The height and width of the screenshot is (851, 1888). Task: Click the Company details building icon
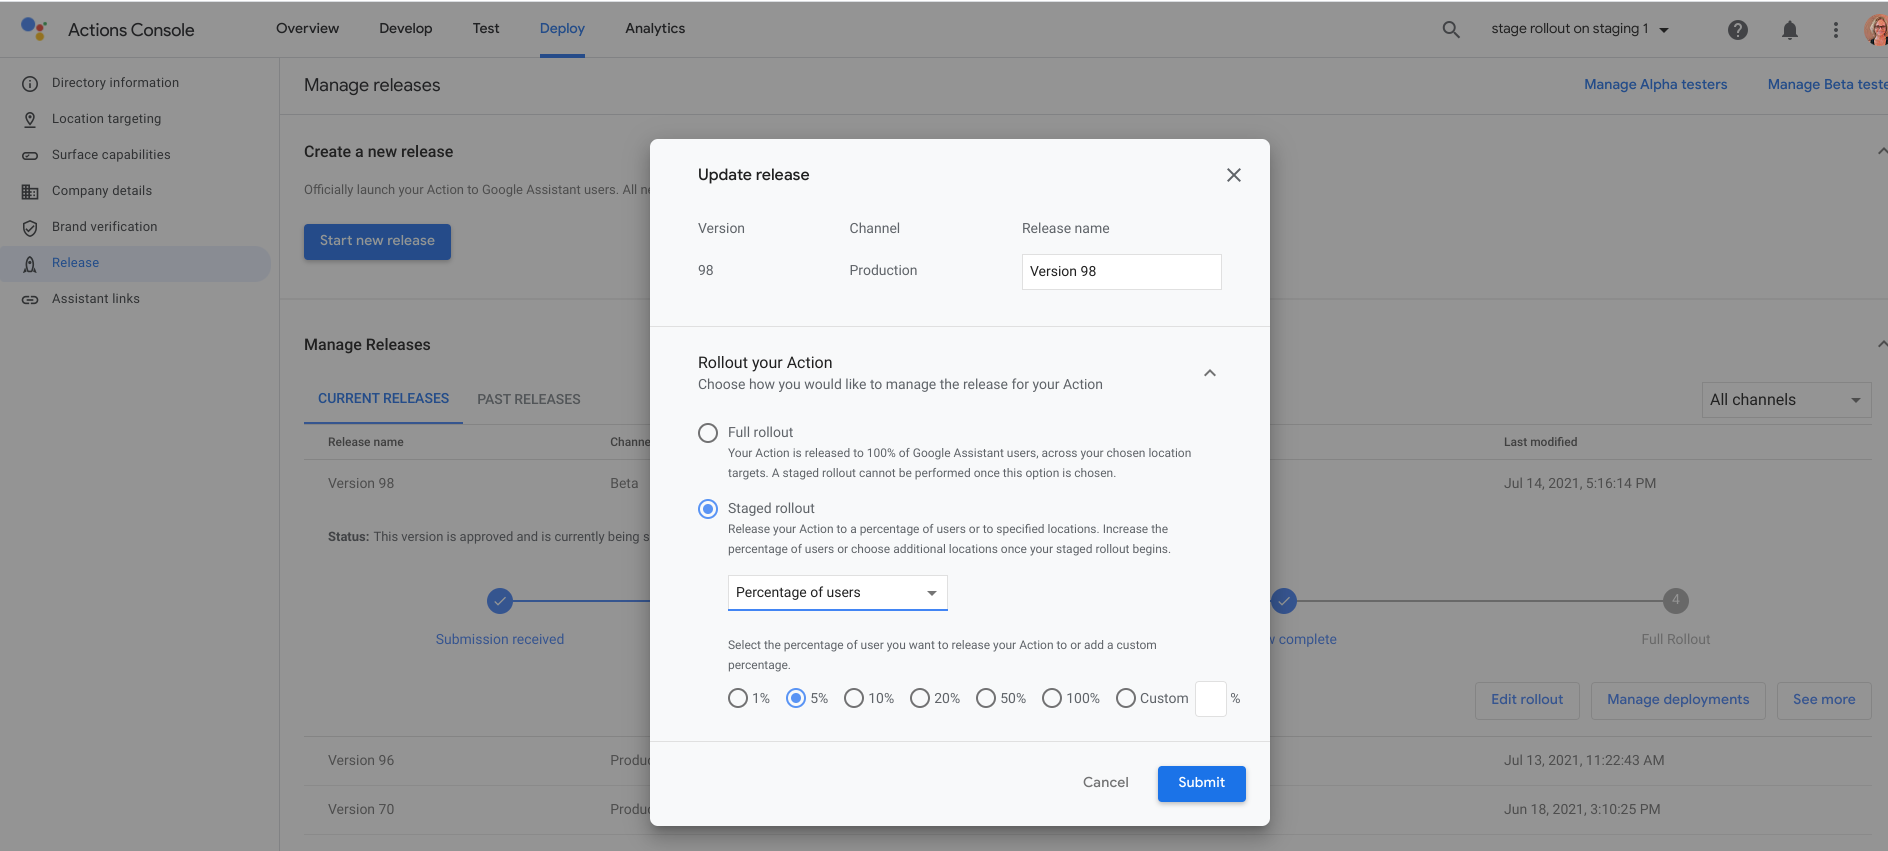click(x=30, y=191)
